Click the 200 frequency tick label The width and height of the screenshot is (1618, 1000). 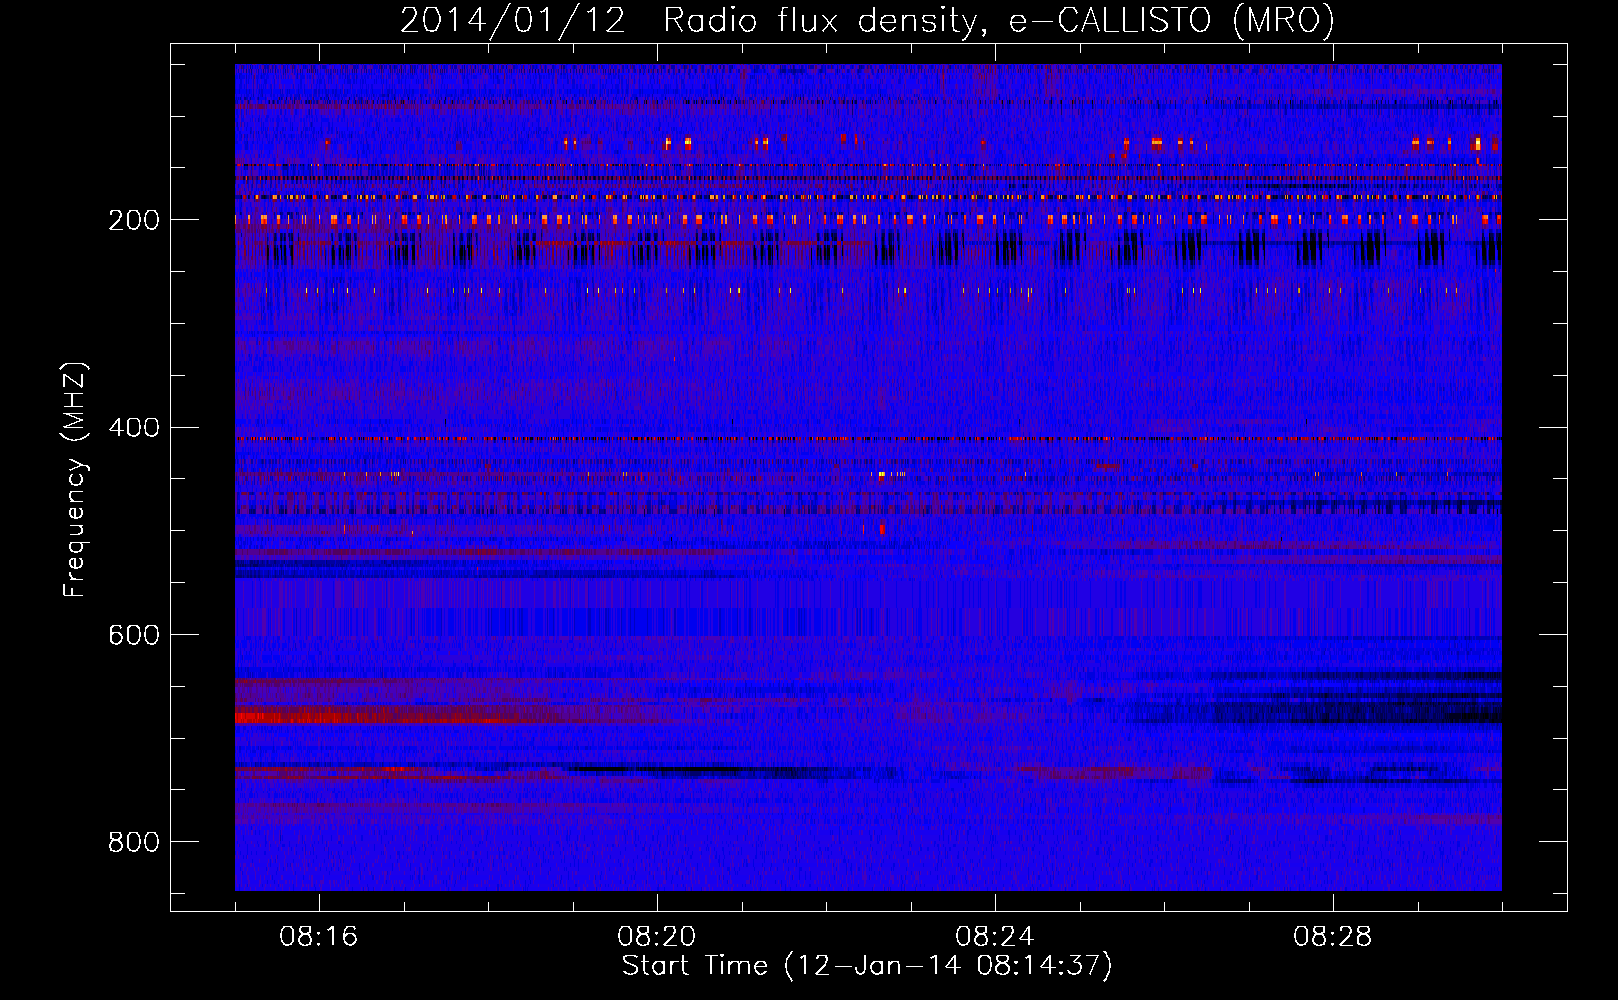[x=133, y=220]
